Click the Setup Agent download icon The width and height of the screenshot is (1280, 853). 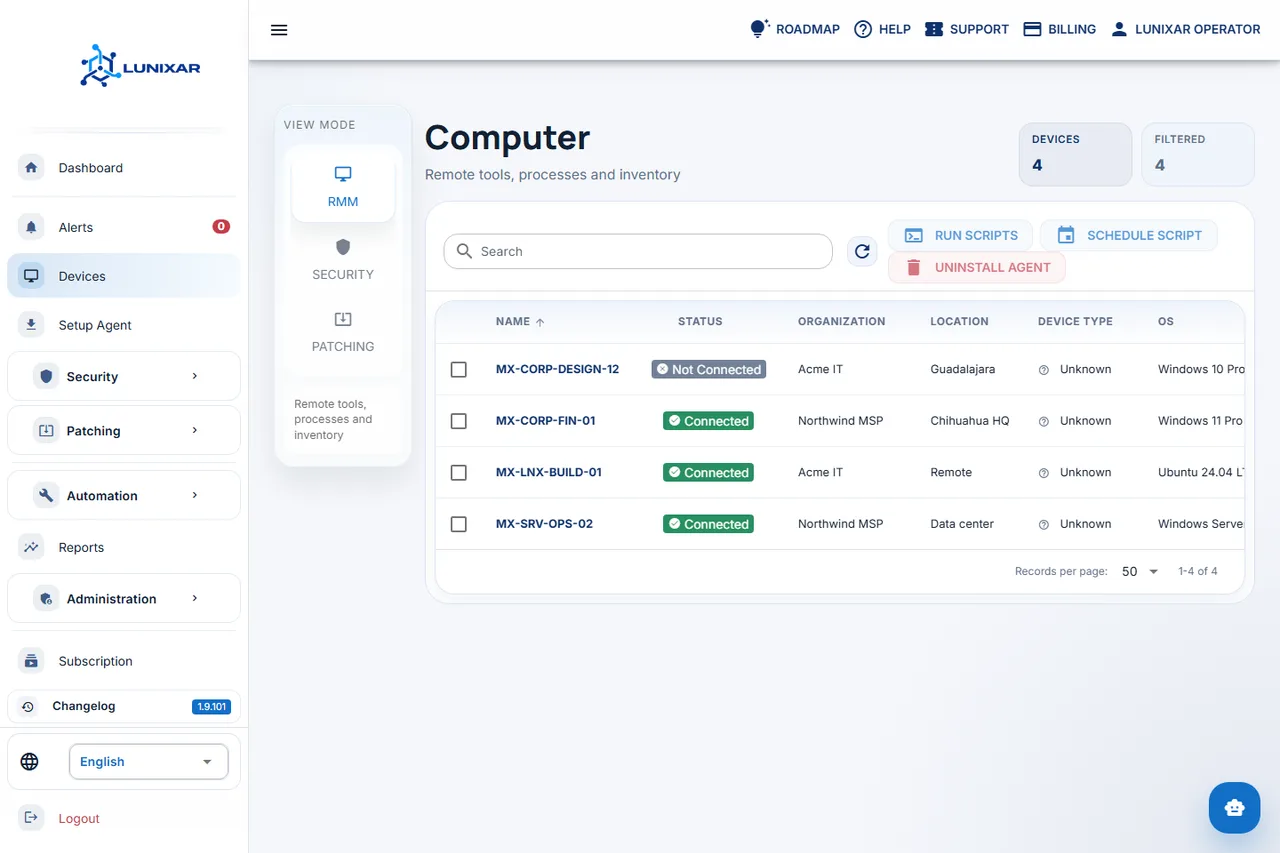coord(31,324)
